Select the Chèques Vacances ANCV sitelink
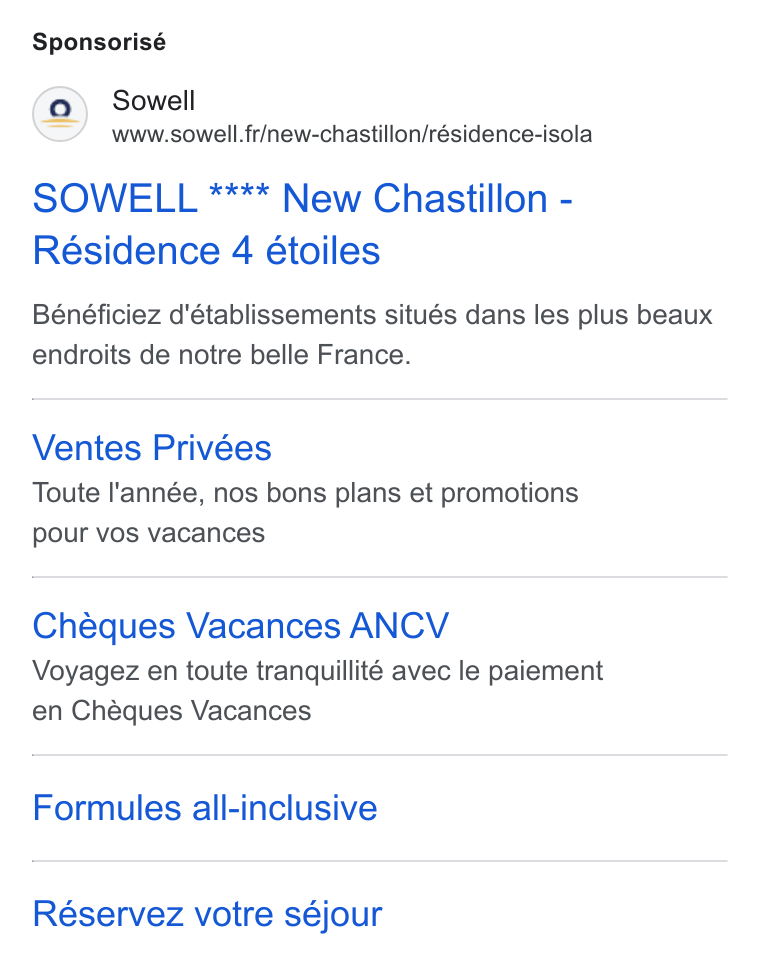 tap(241, 626)
